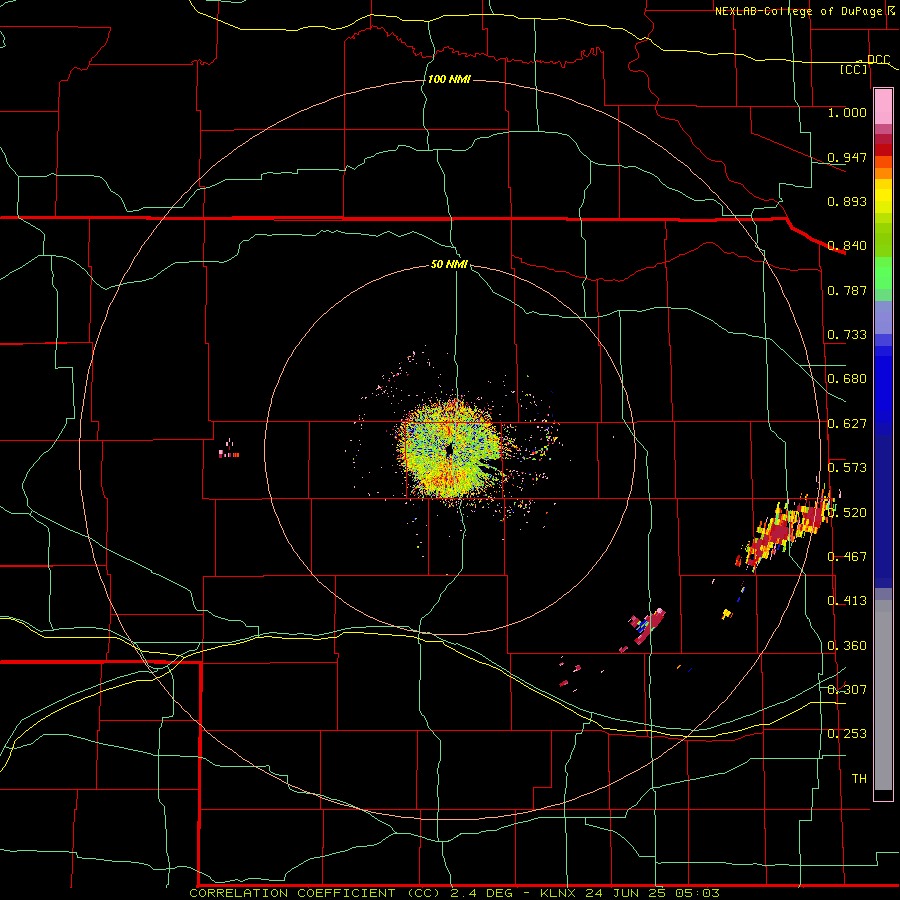Click the TH label on the scale
This screenshot has height=900, width=900.
(859, 779)
